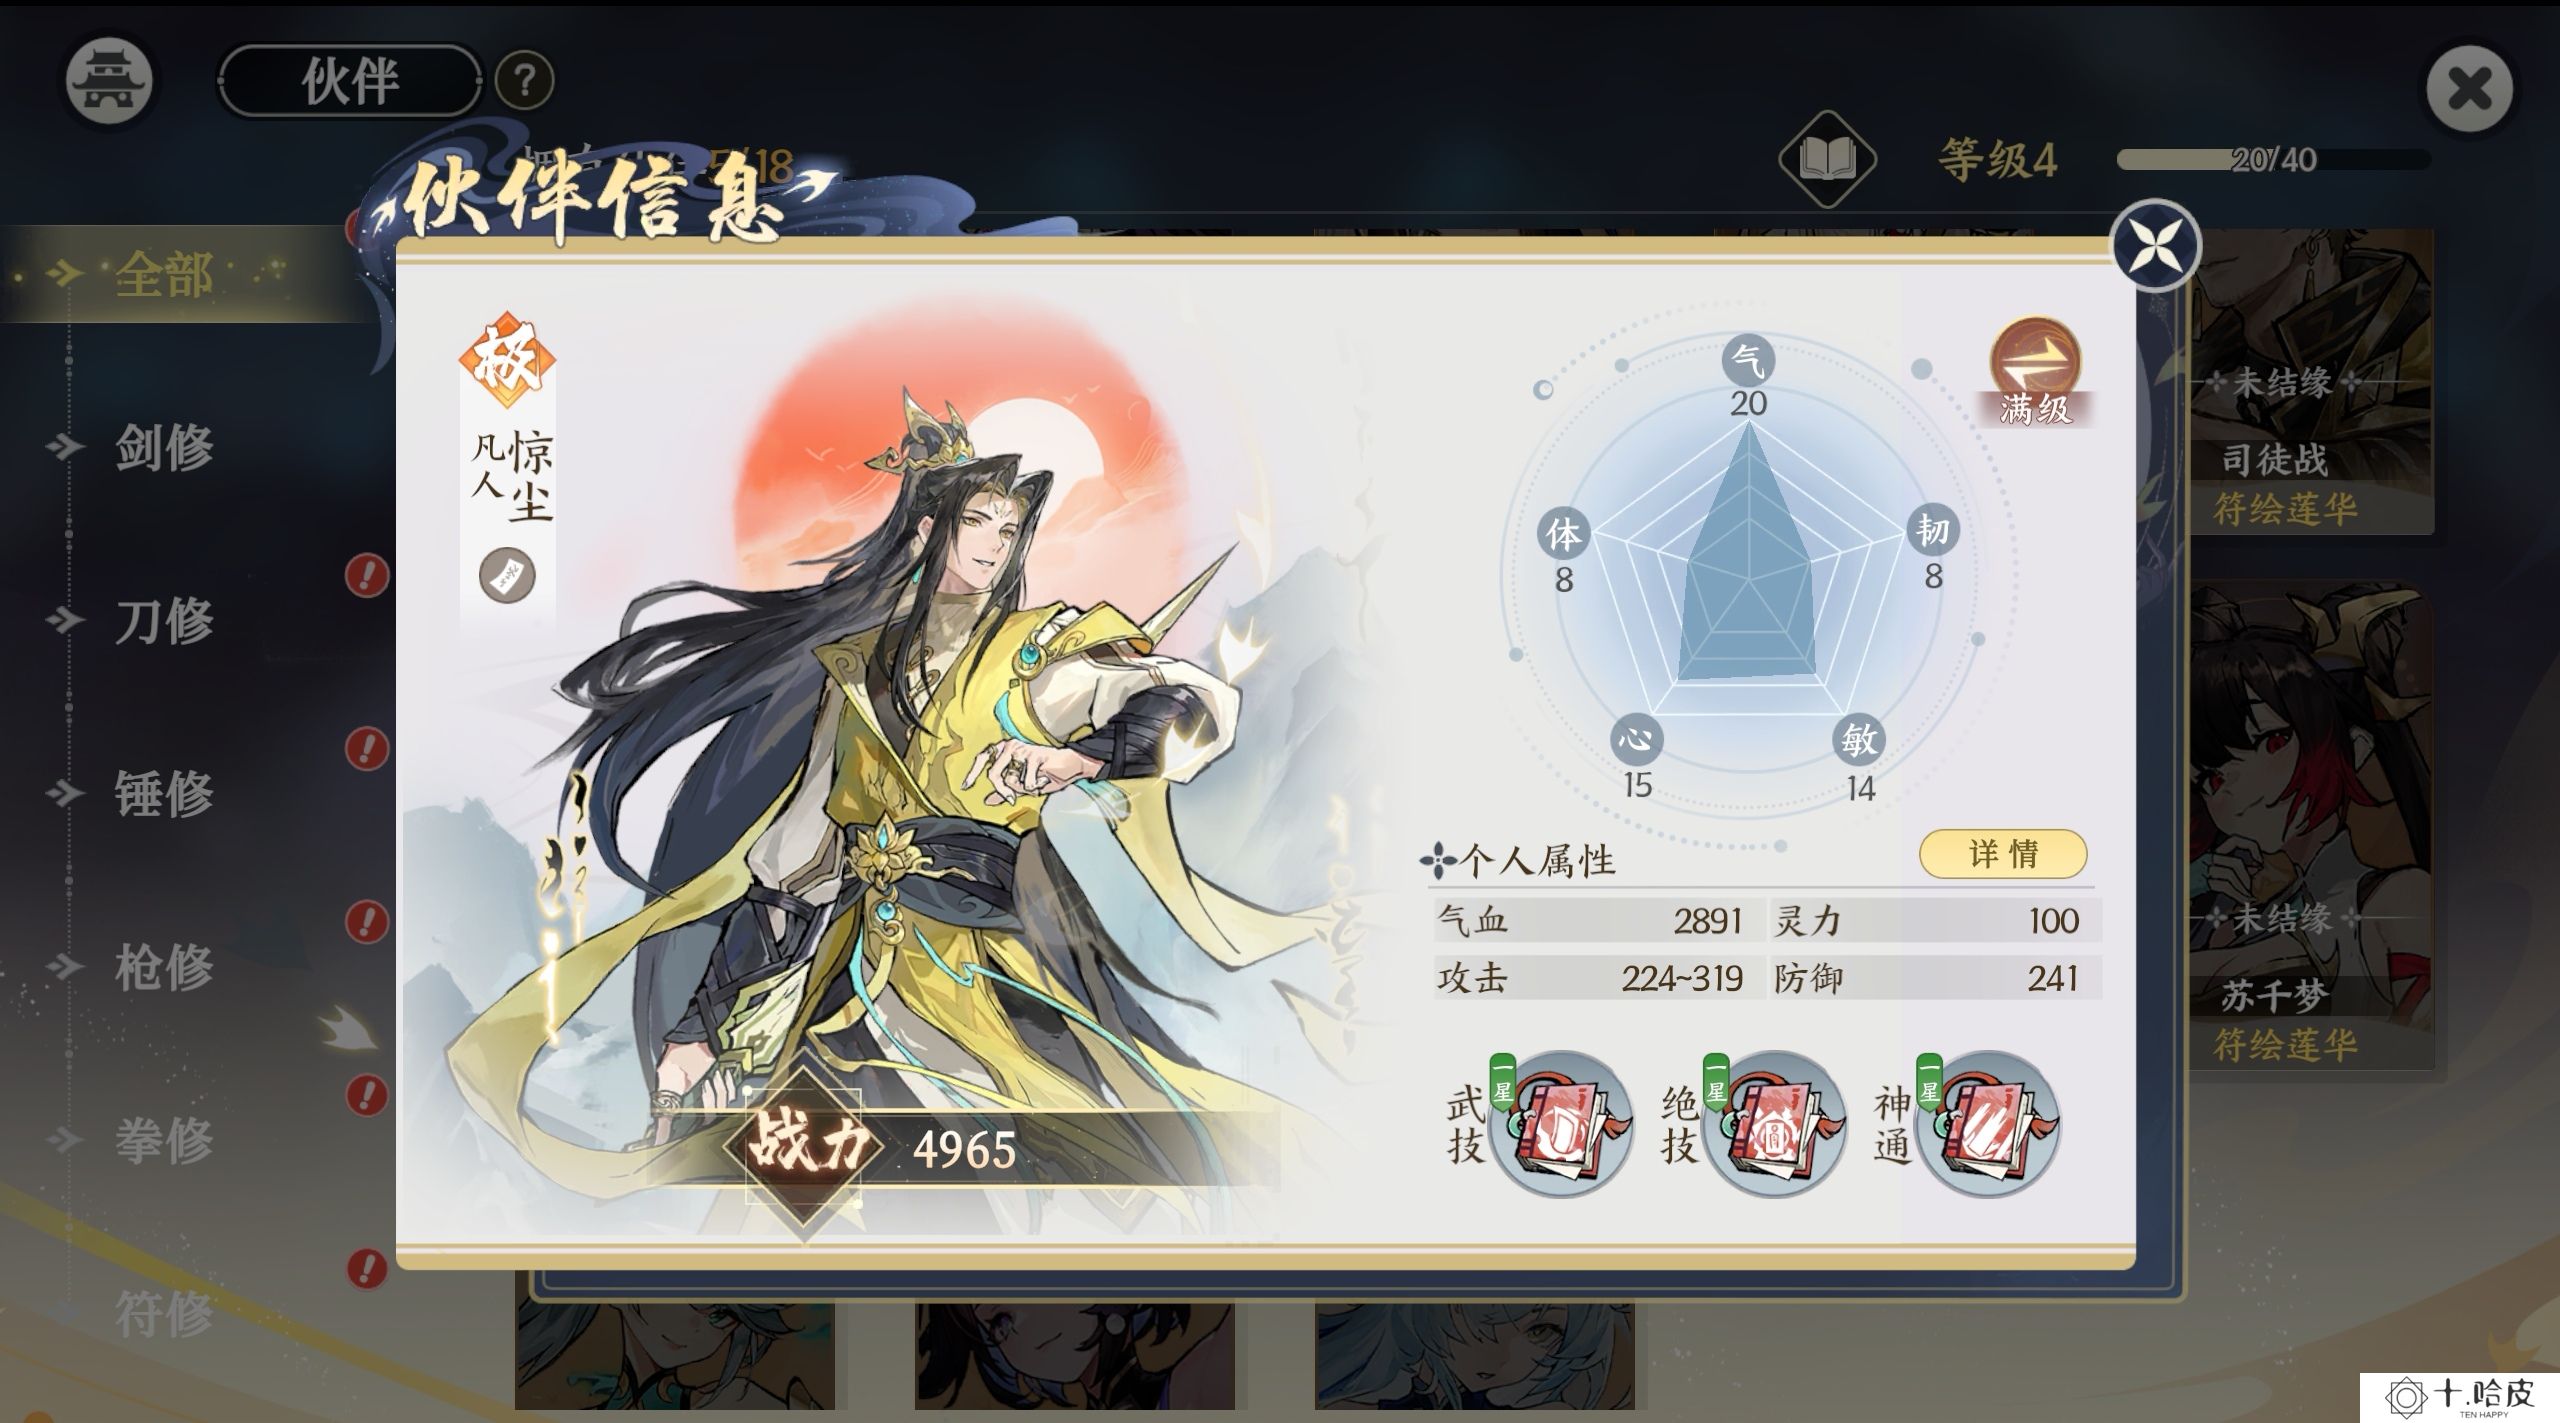Open the question mark help icon
The width and height of the screenshot is (2560, 1423).
point(524,81)
